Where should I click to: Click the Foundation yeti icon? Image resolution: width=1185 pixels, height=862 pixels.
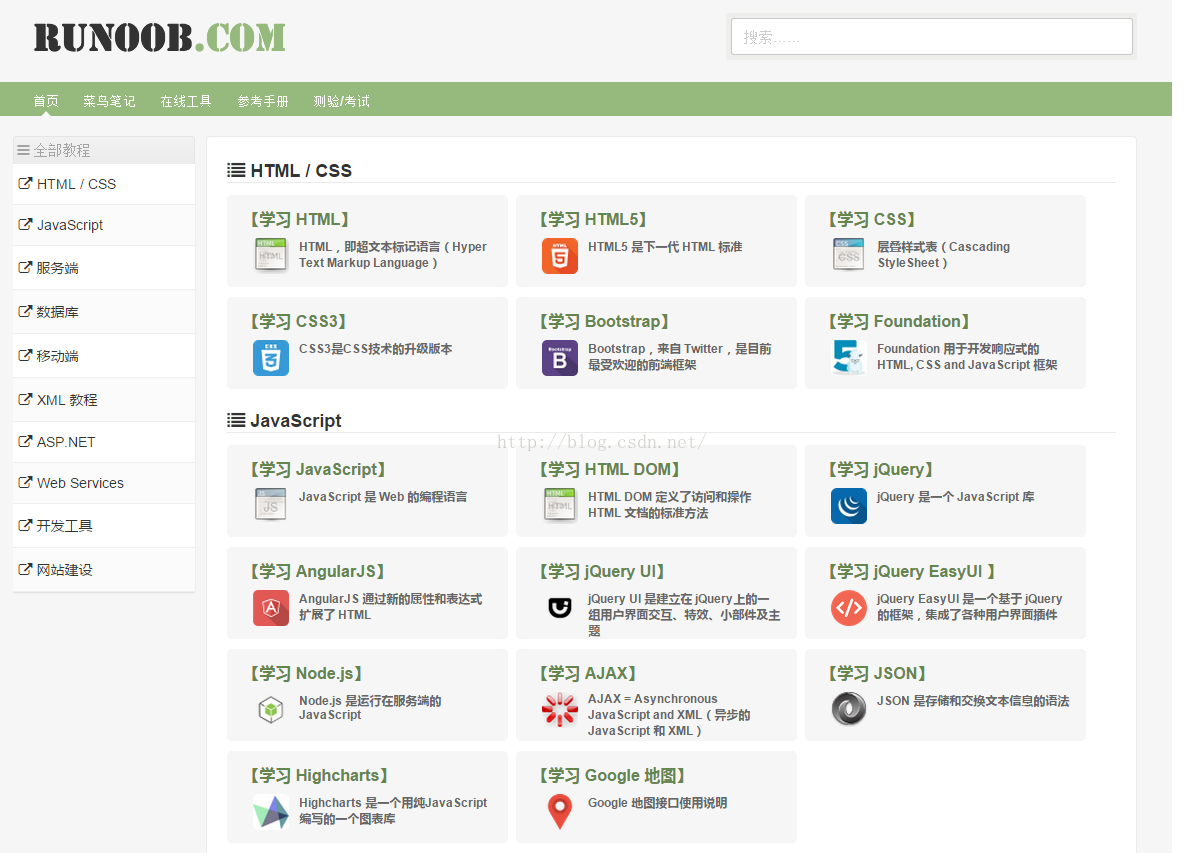(858, 361)
